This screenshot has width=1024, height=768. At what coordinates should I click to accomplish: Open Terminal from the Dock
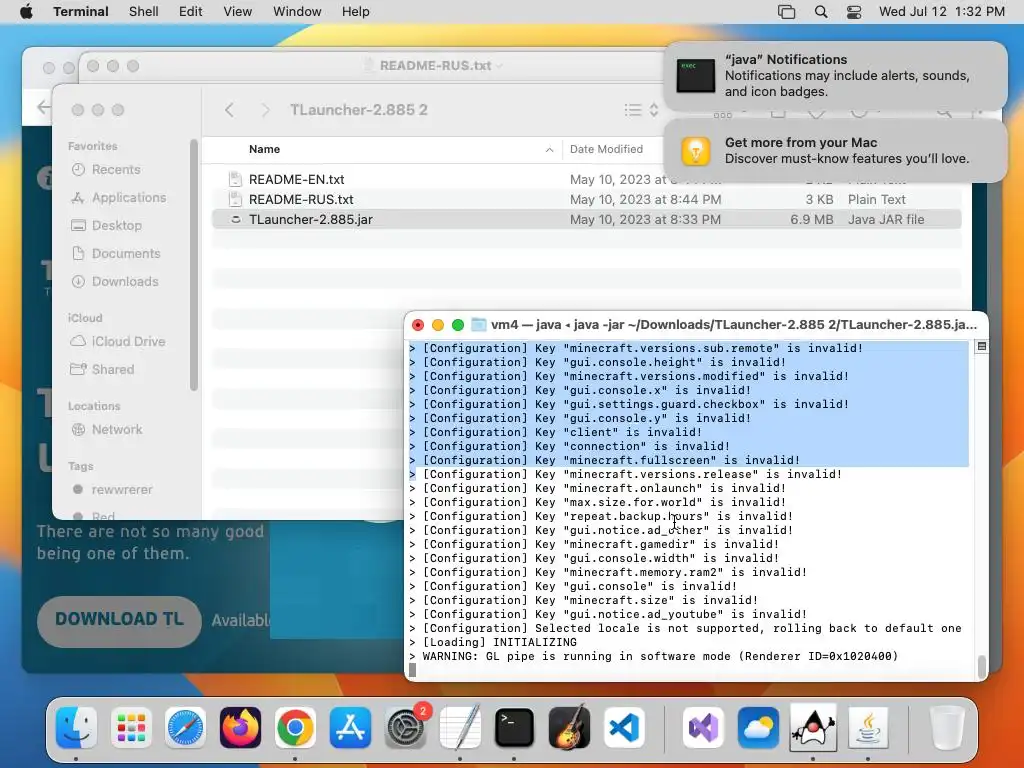[x=515, y=728]
